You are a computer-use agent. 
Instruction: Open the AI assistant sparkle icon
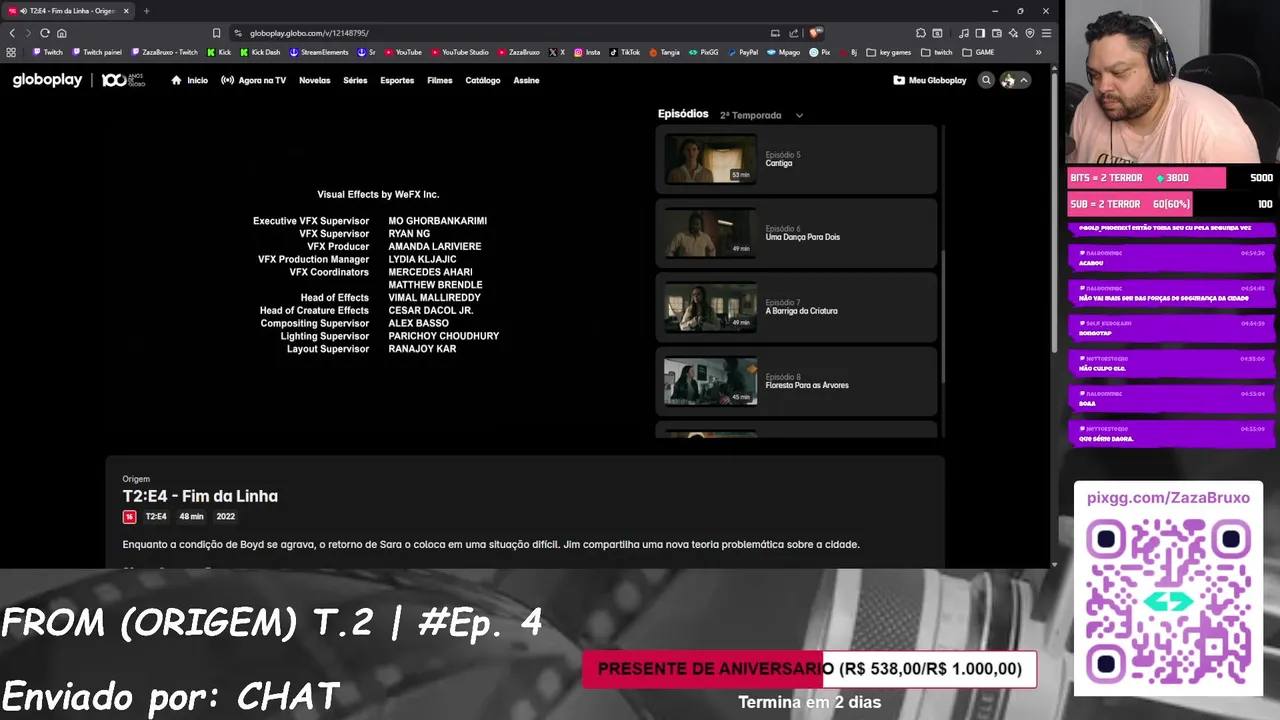point(1013,33)
